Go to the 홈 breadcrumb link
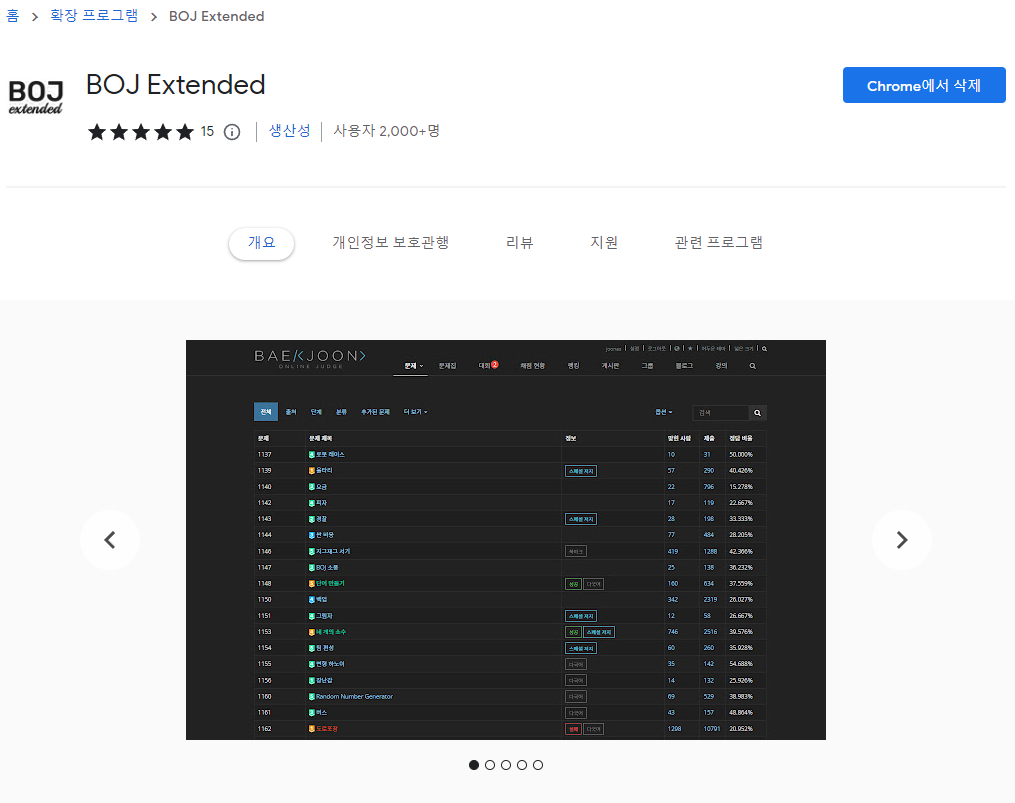The width and height of the screenshot is (1015, 803). point(12,16)
